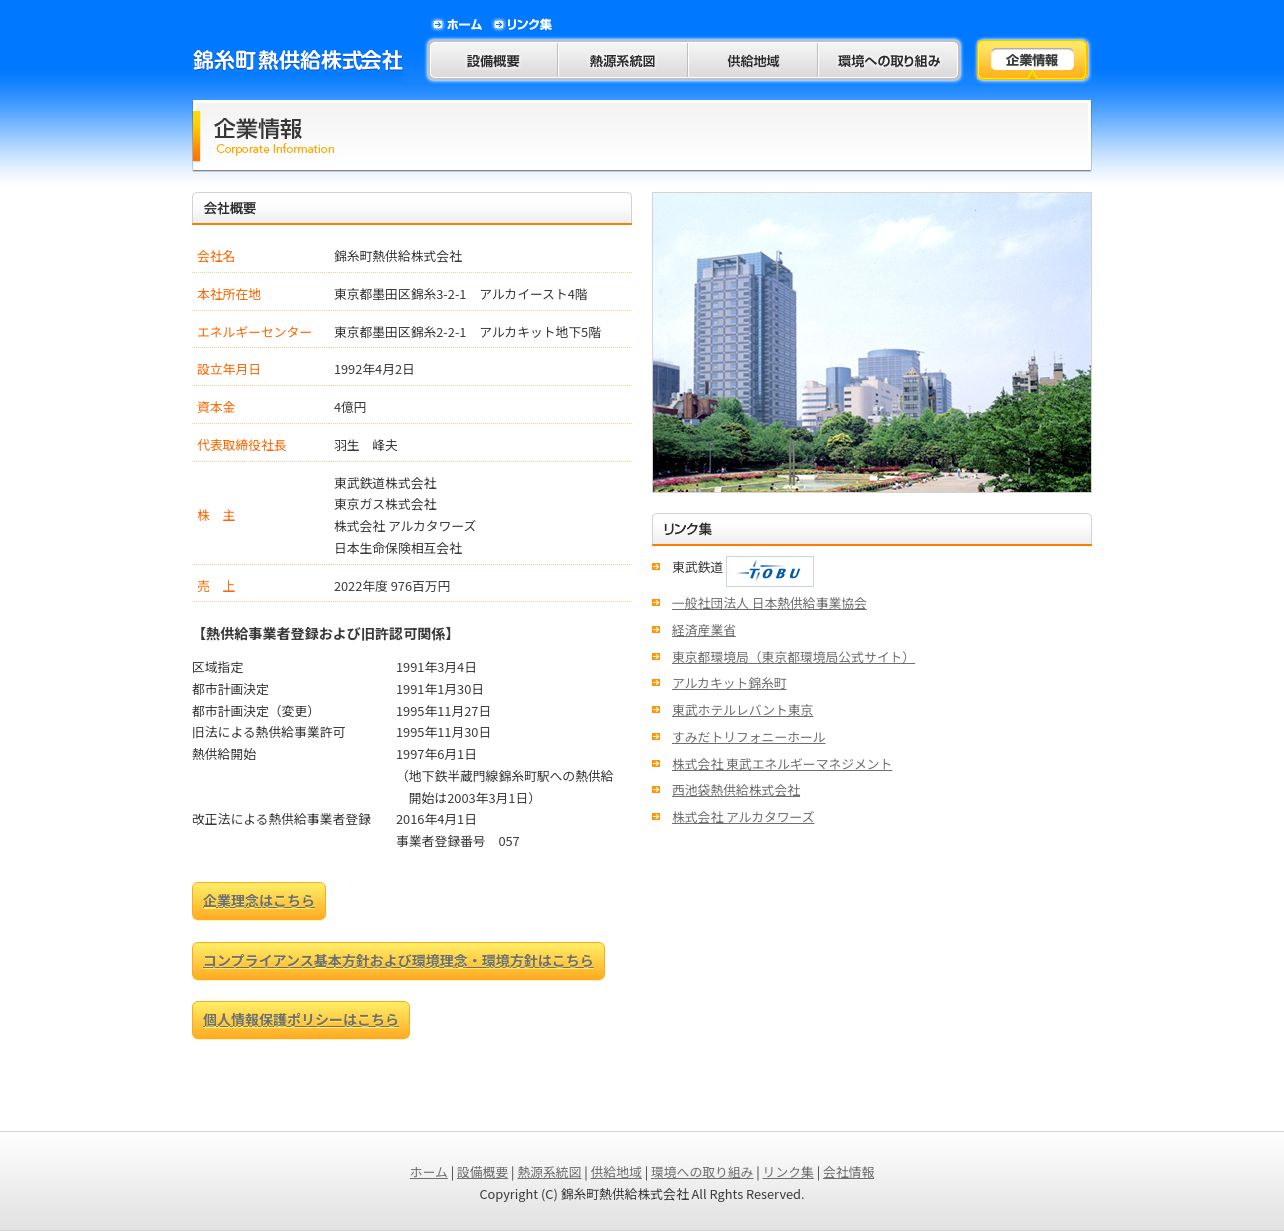This screenshot has height=1231, width=1284.
Task: Click the エネルギーセンター label
Action: (x=254, y=332)
